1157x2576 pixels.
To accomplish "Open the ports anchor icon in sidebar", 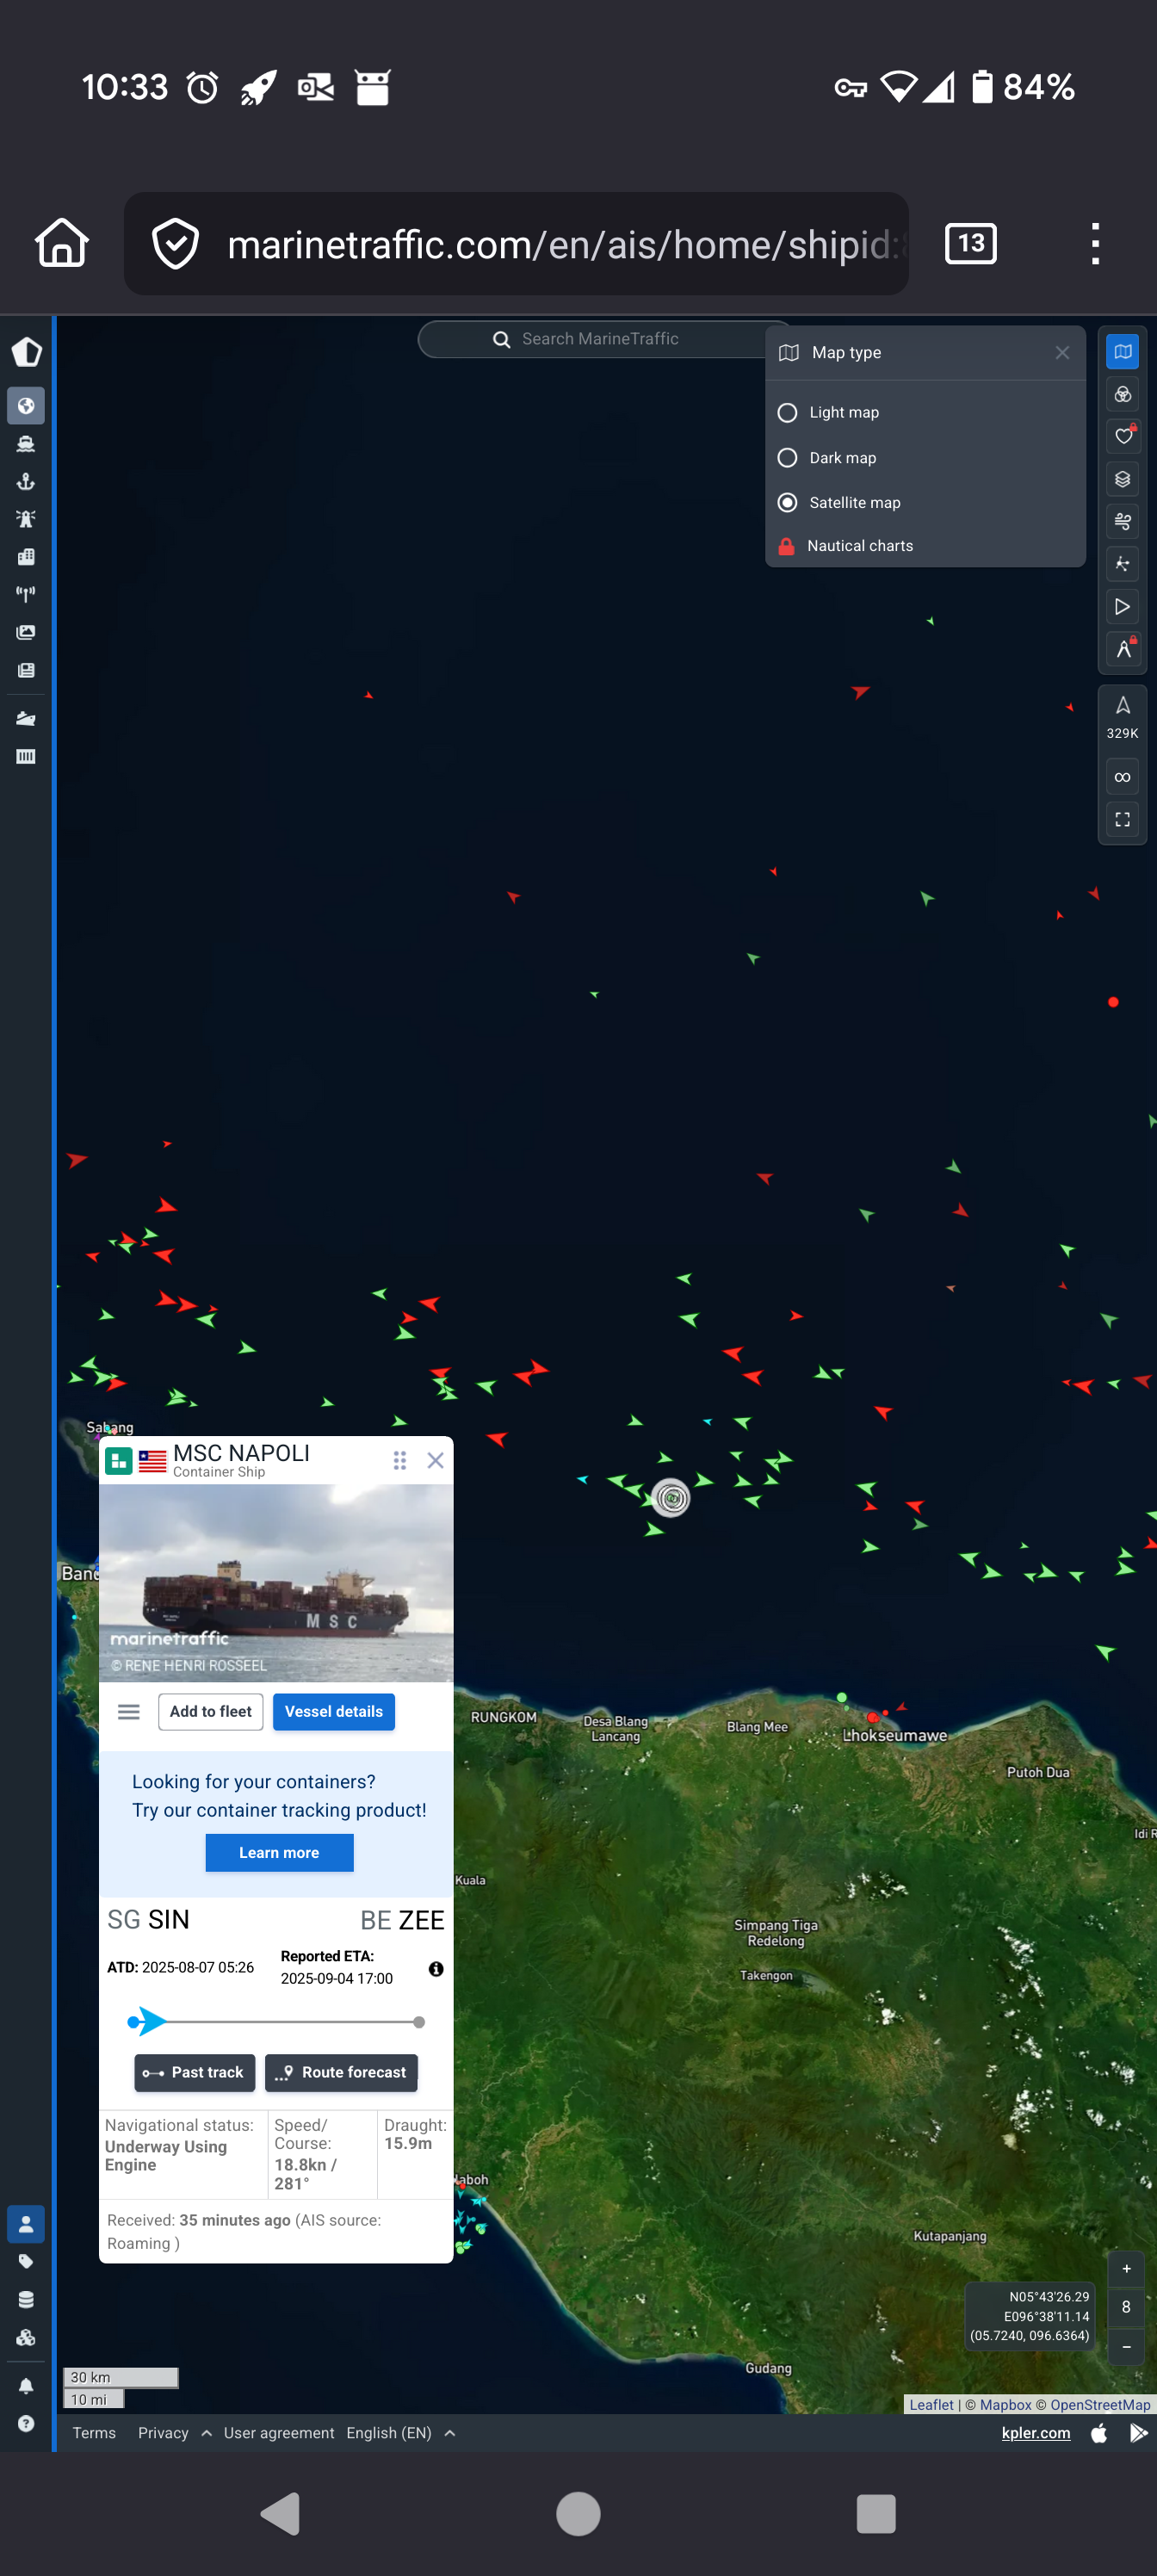I will tap(26, 482).
